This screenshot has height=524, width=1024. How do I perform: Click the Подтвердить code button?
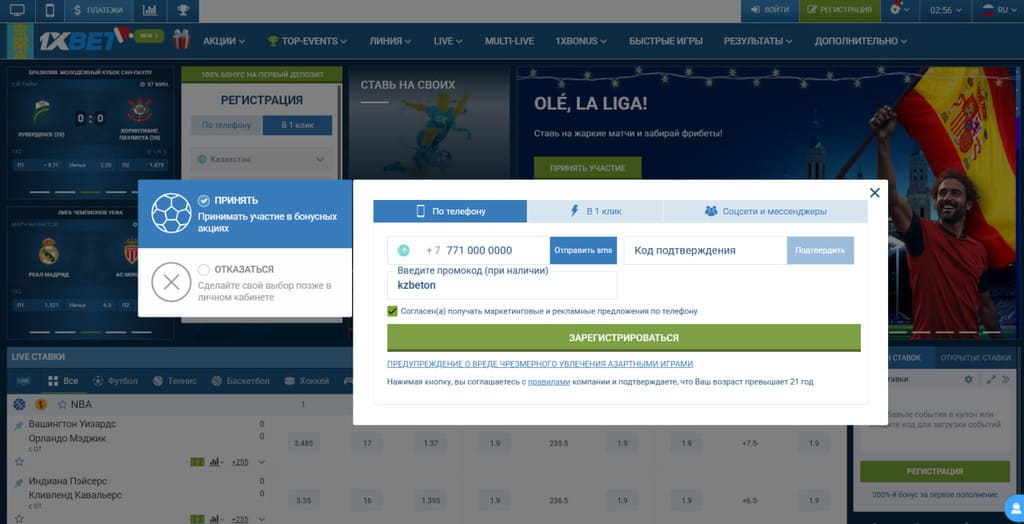820,250
